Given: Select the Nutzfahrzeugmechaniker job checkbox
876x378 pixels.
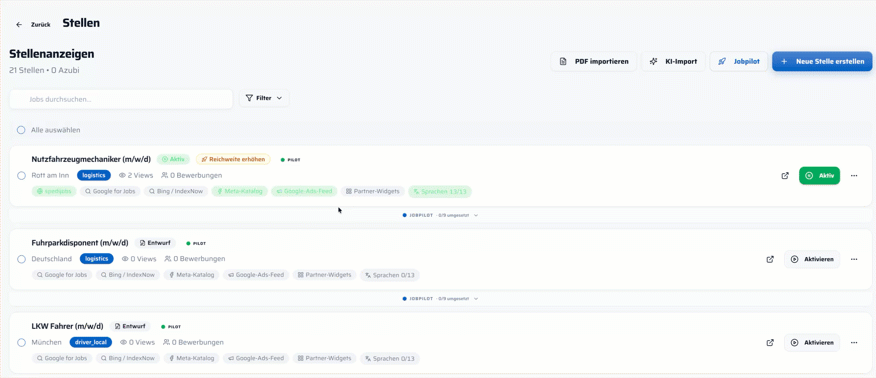Looking at the screenshot, I should [x=21, y=175].
